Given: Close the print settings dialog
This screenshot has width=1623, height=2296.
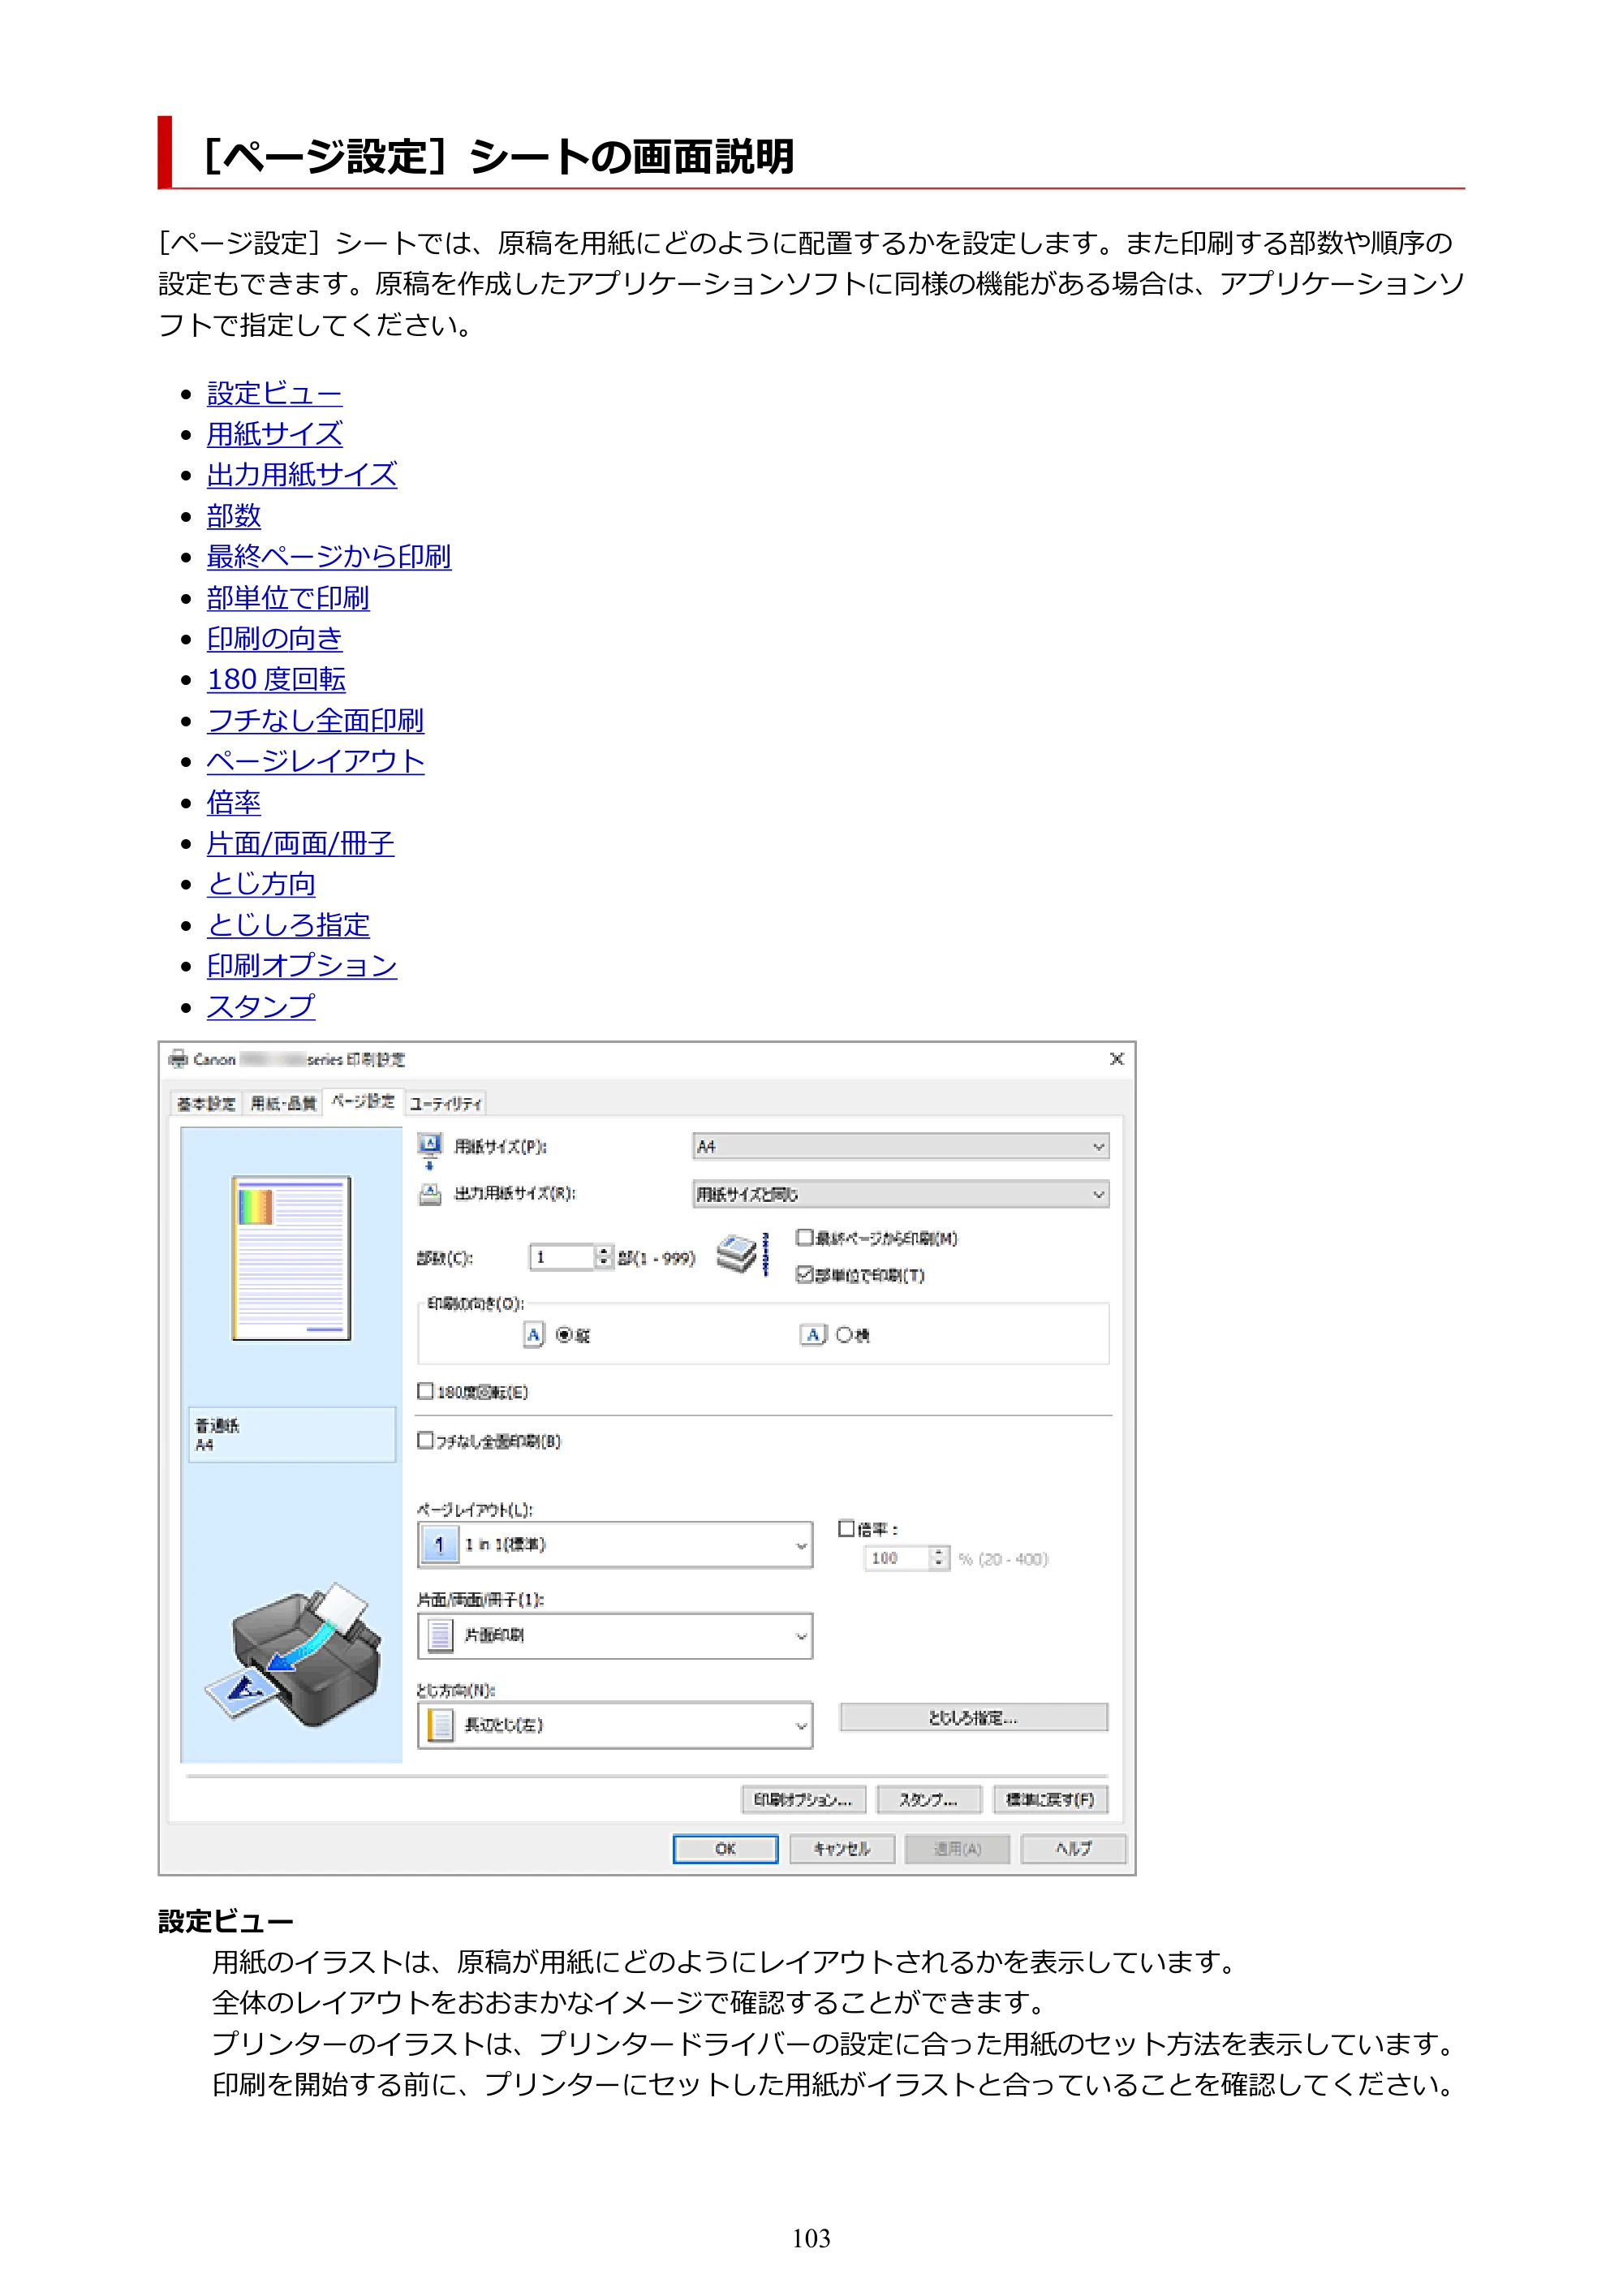Looking at the screenshot, I should click(1117, 1059).
